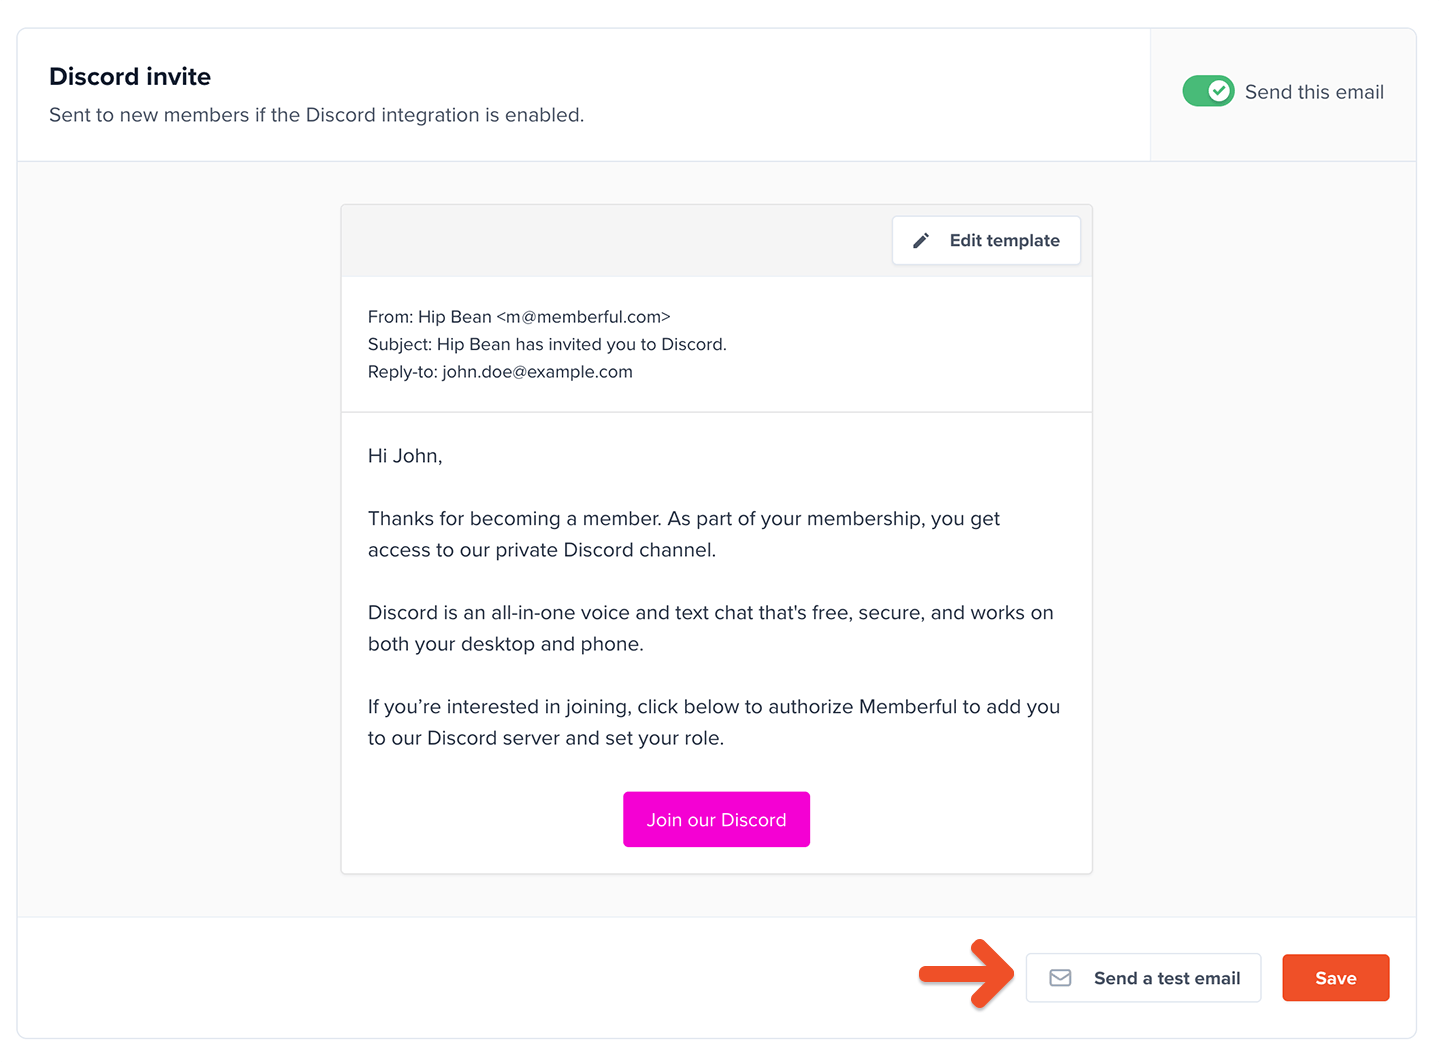Viewport: 1440px width, 1062px height.
Task: Click the "Hi John," greeting
Action: [x=405, y=456]
